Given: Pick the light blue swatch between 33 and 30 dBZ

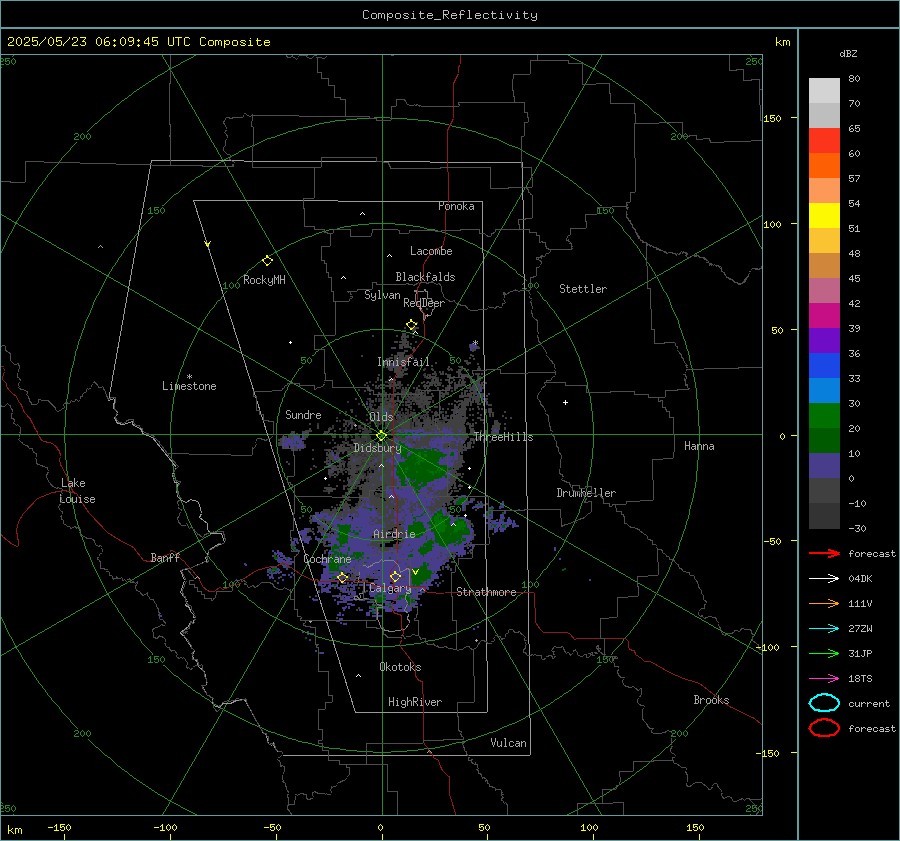Looking at the screenshot, I should click(x=824, y=390).
